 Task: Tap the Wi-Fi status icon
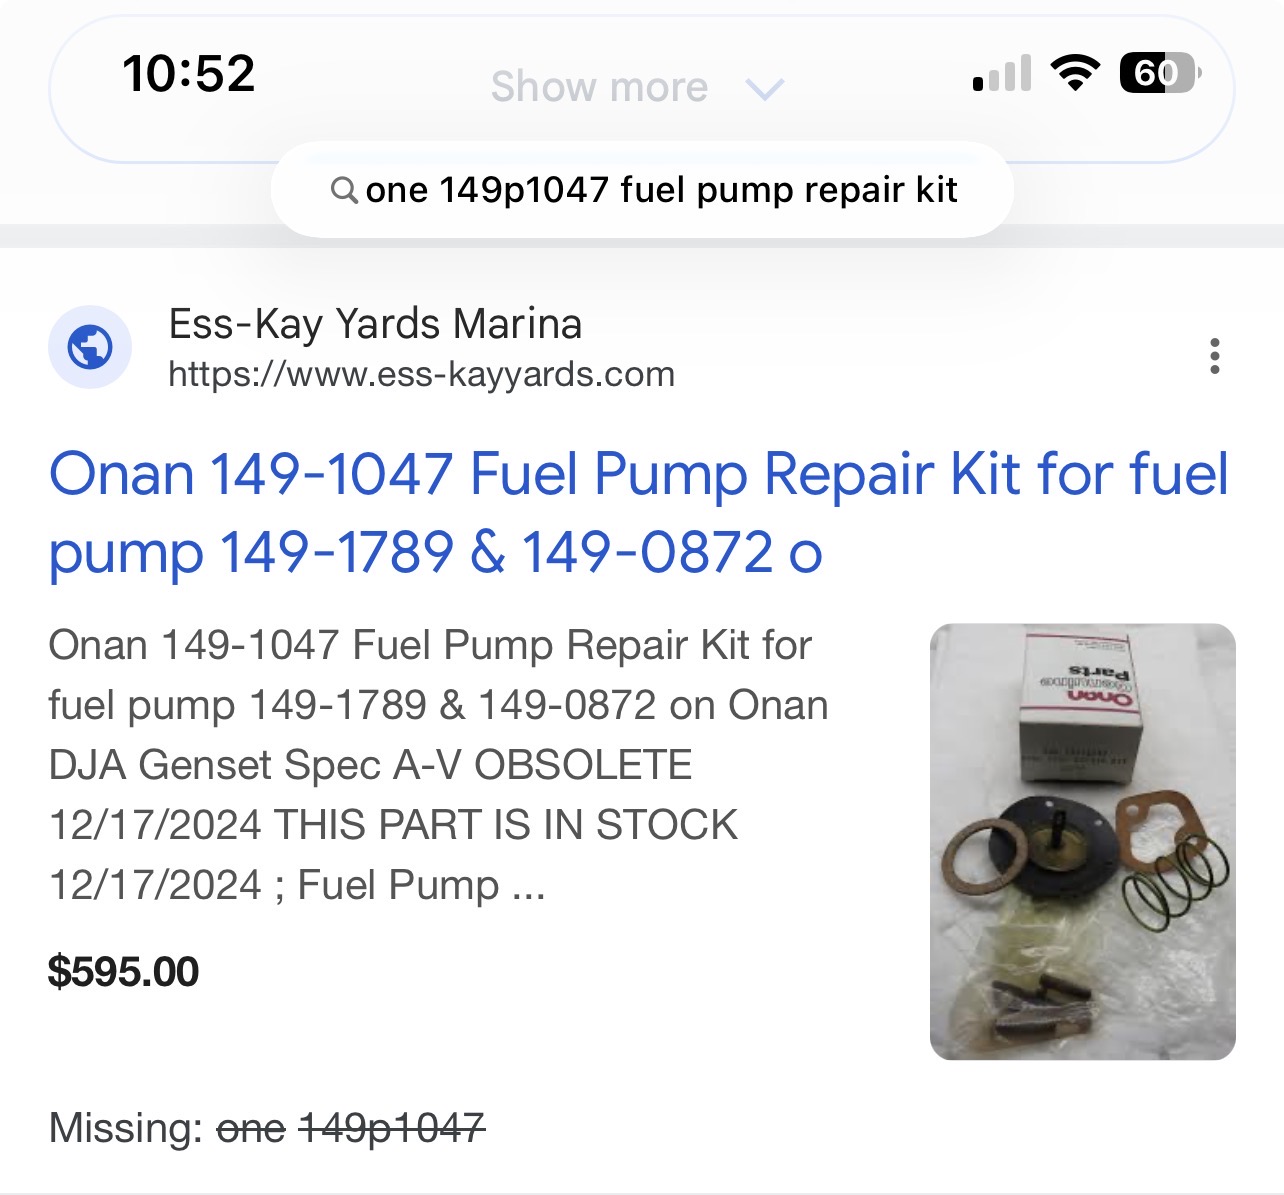pos(1074,73)
